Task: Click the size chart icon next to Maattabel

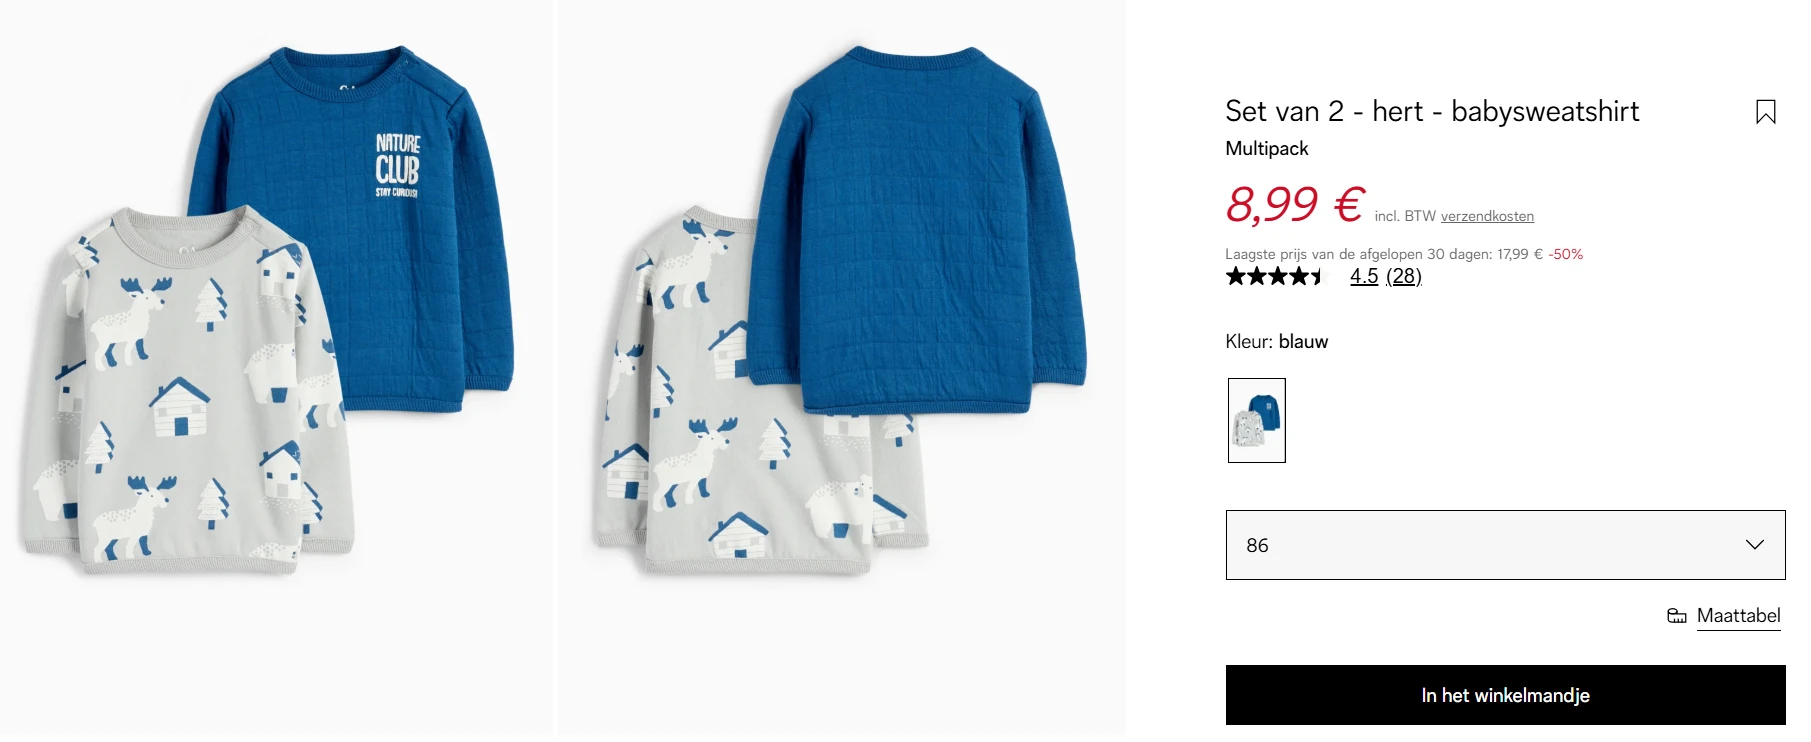Action: tap(1678, 615)
